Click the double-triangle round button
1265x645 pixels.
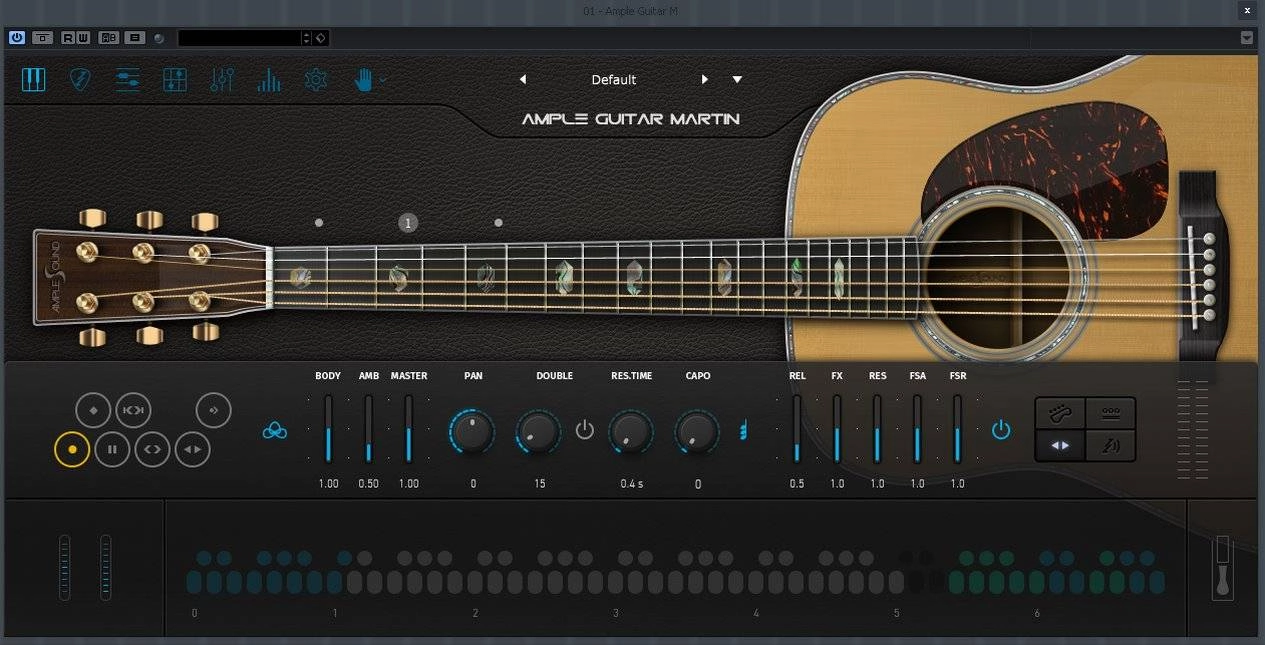coord(193,450)
